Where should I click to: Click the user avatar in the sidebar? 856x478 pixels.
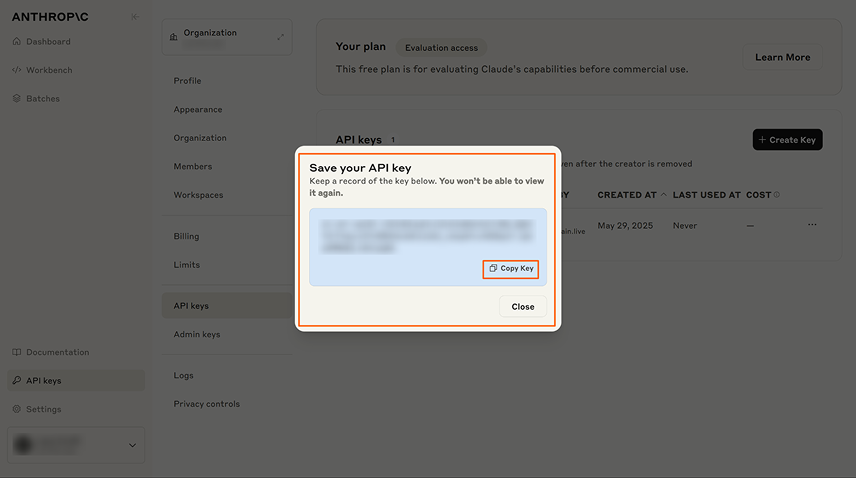(23, 445)
